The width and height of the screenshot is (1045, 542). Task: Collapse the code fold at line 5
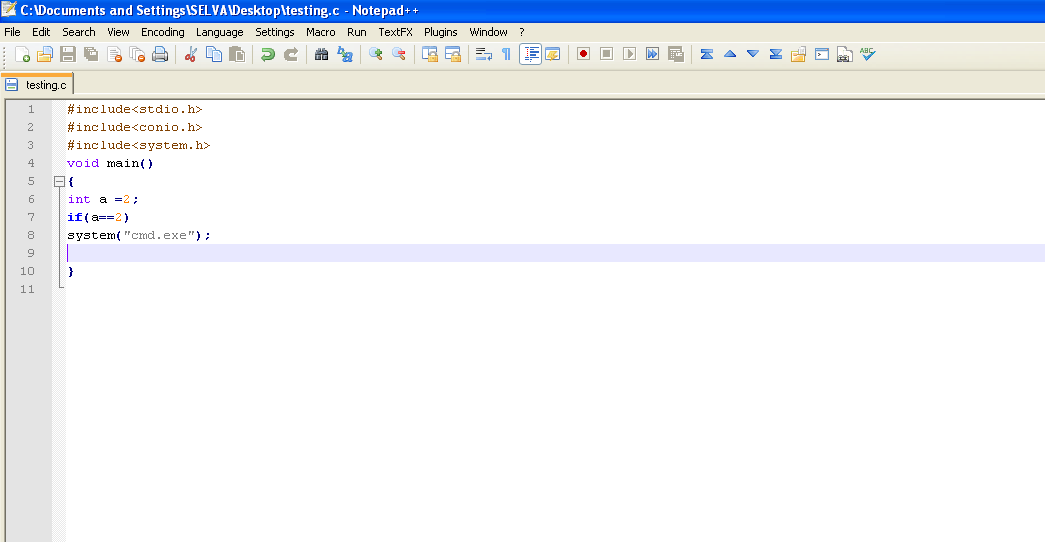59,181
